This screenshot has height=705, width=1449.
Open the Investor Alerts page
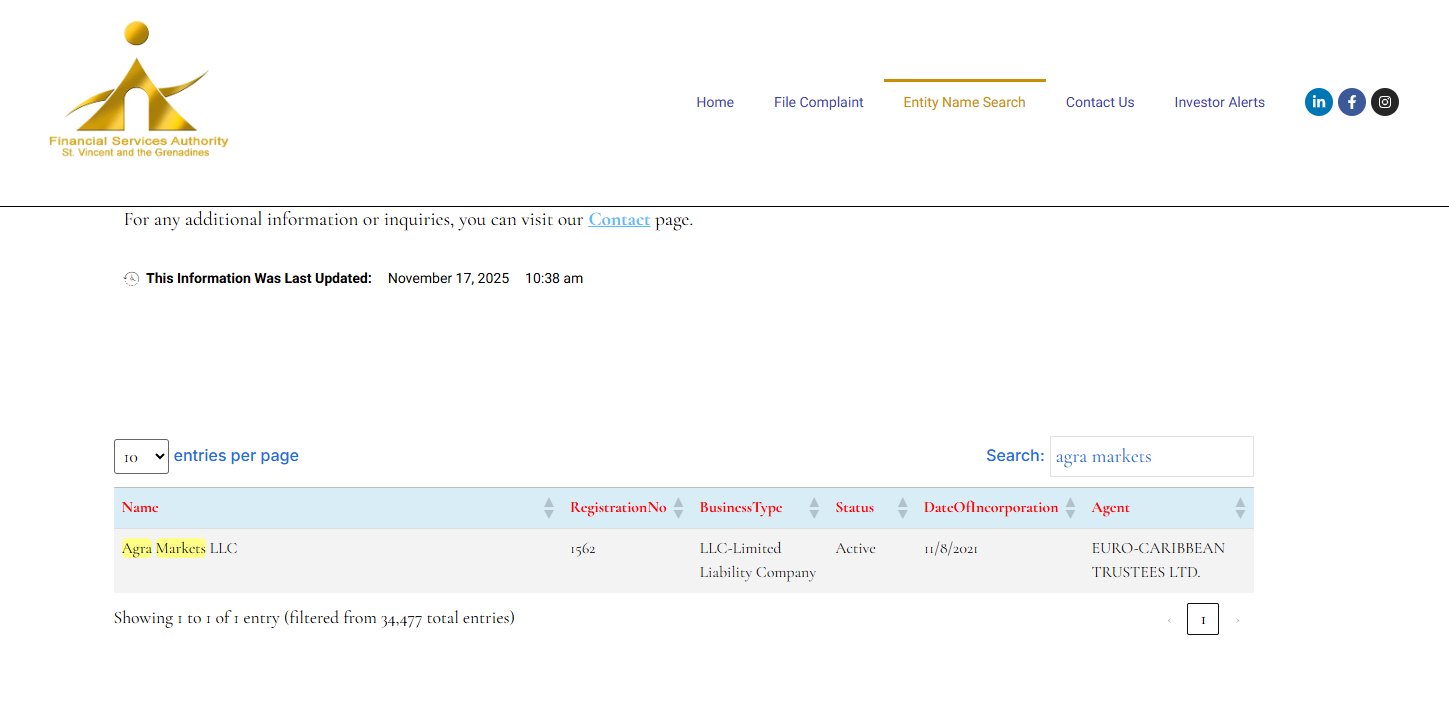point(1219,102)
